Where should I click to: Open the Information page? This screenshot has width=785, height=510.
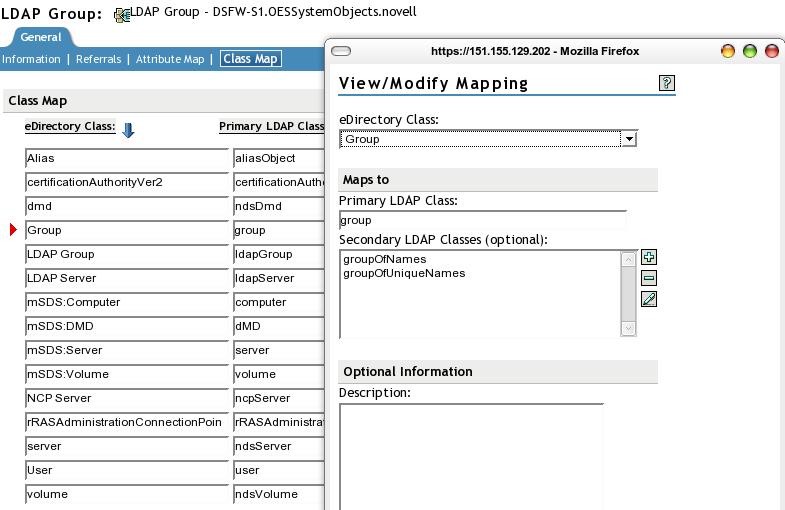pyautogui.click(x=31, y=59)
